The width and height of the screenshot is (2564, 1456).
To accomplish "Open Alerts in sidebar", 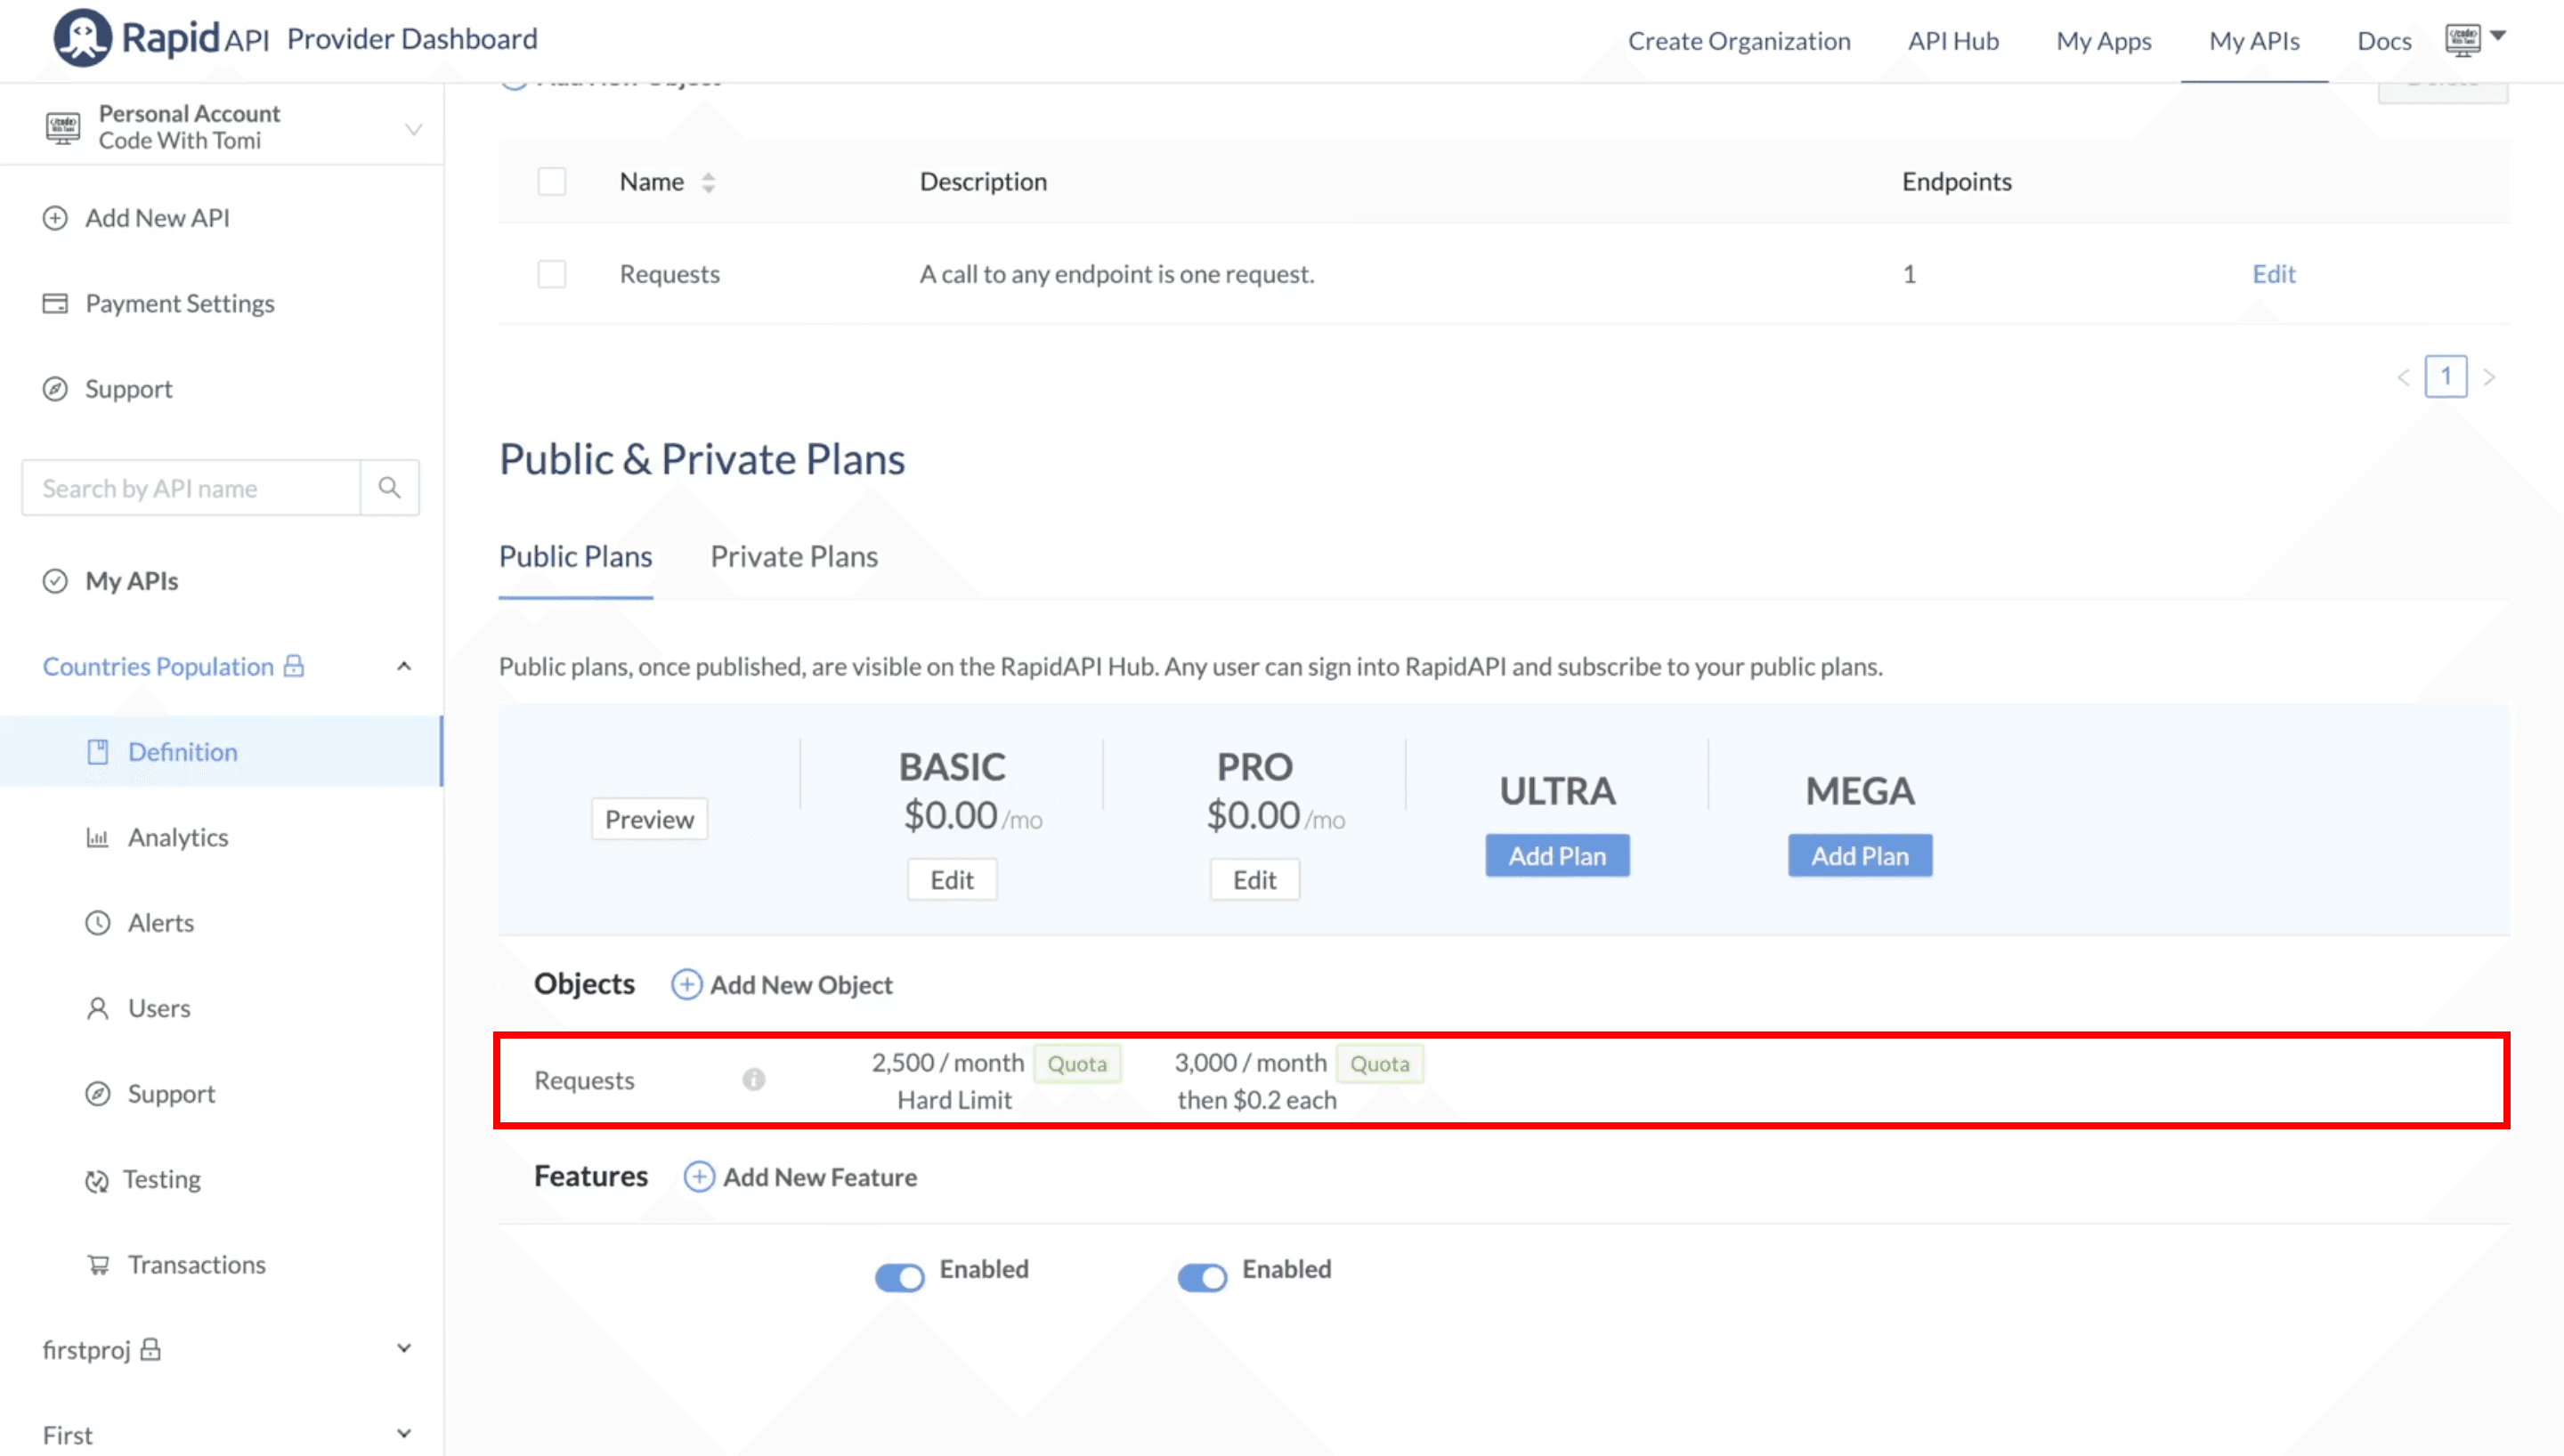I will tap(161, 923).
